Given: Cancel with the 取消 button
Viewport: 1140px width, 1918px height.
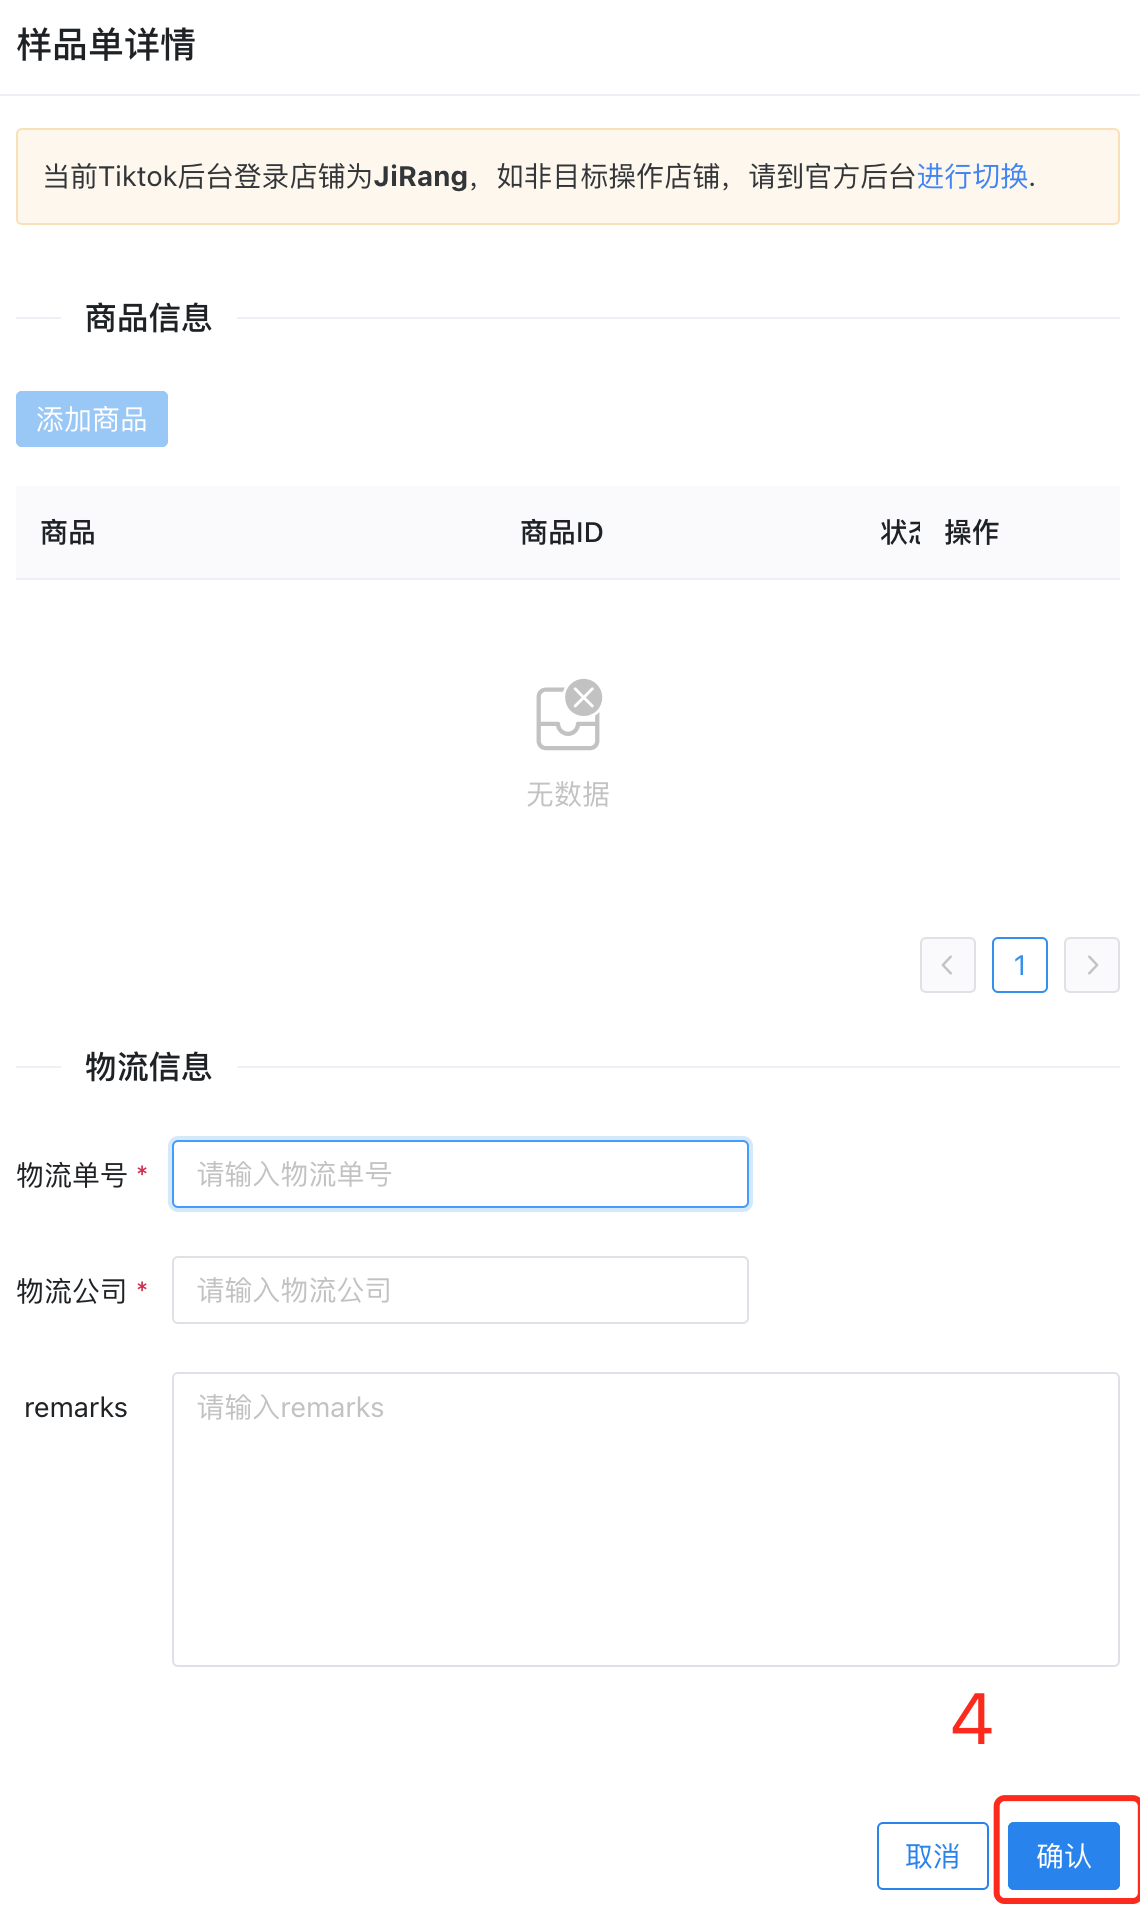Looking at the screenshot, I should pos(932,1856).
